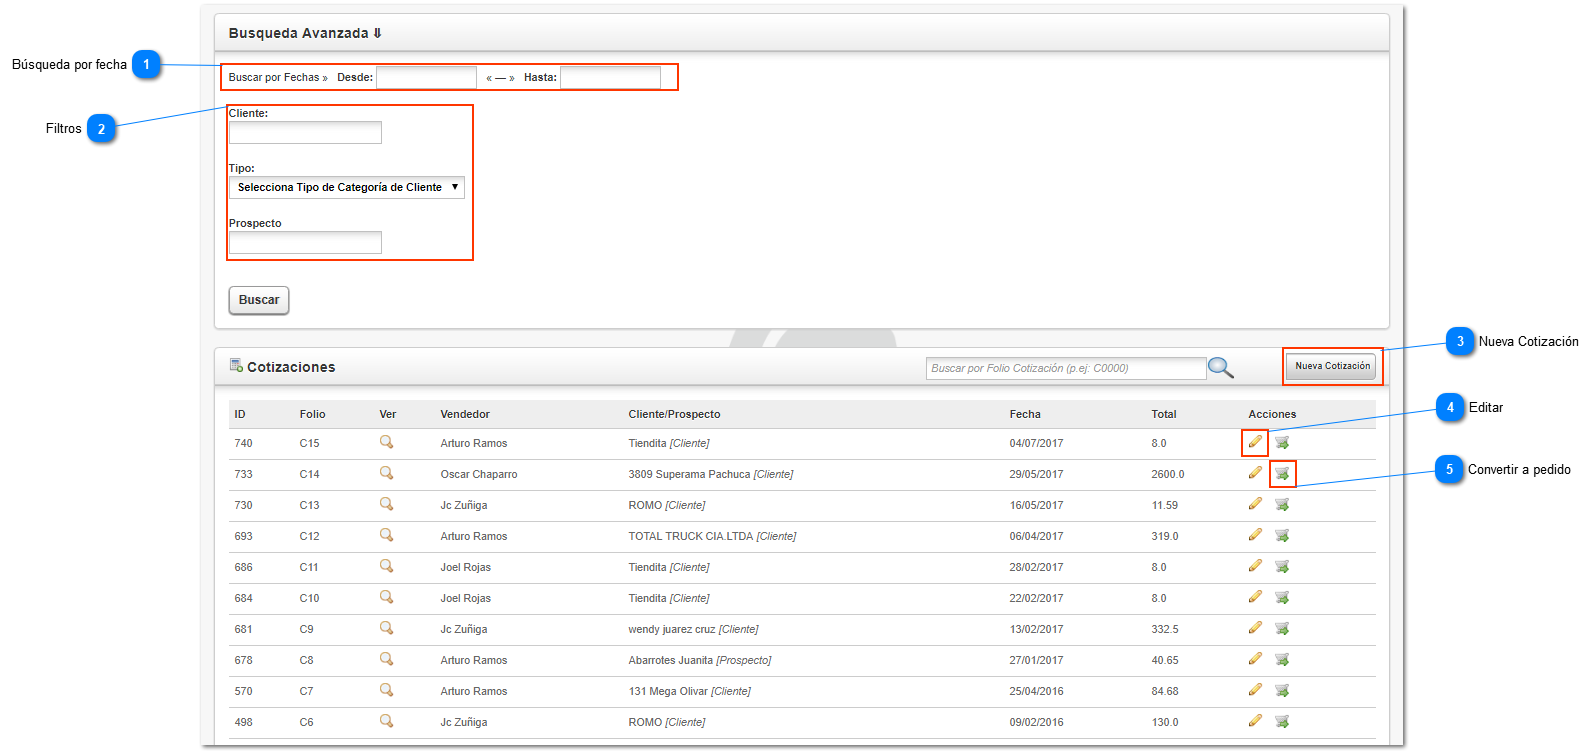Convert quotation C6 to order
Screen dimensions: 1595x754
pos(1282,721)
